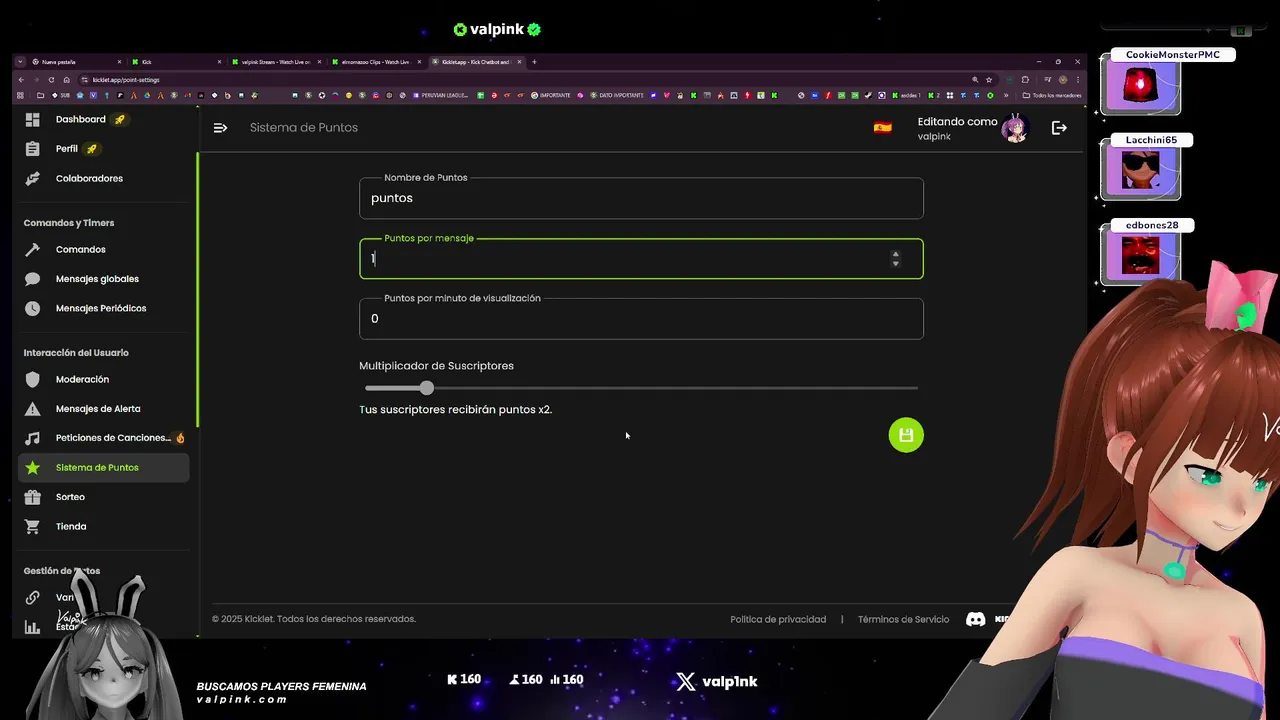Collapse the sidebar with the hamburger menu icon
1280x720 pixels.
[x=220, y=128]
